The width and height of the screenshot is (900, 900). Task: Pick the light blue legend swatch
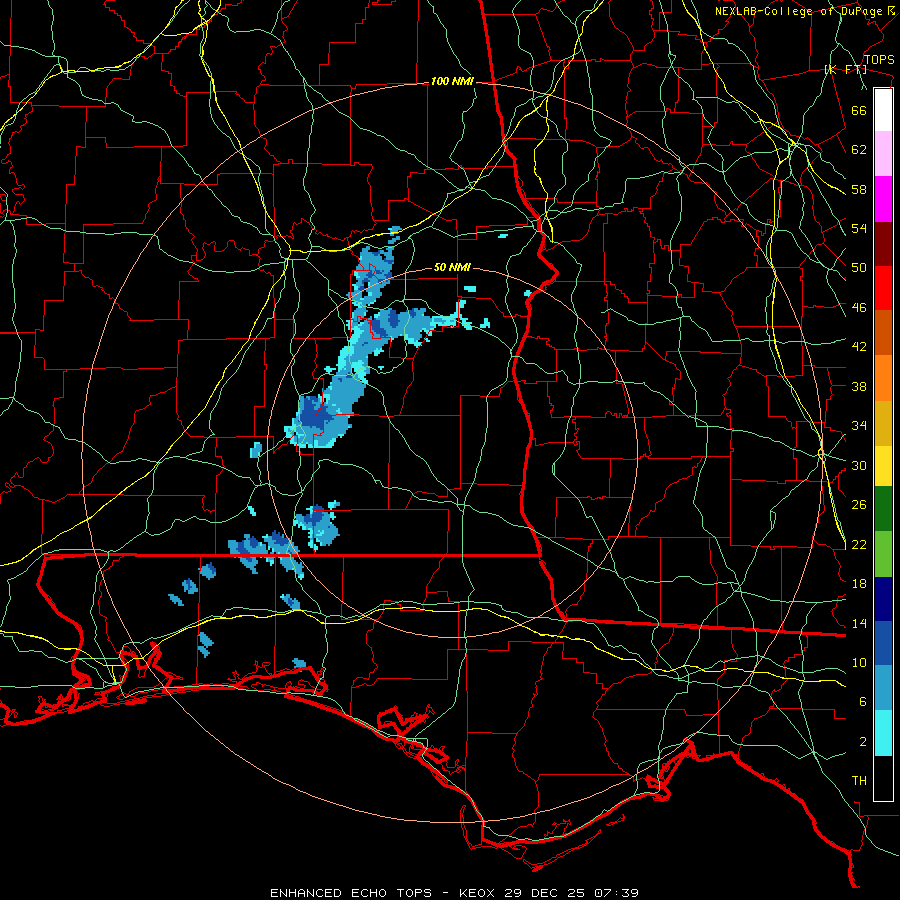tap(883, 688)
